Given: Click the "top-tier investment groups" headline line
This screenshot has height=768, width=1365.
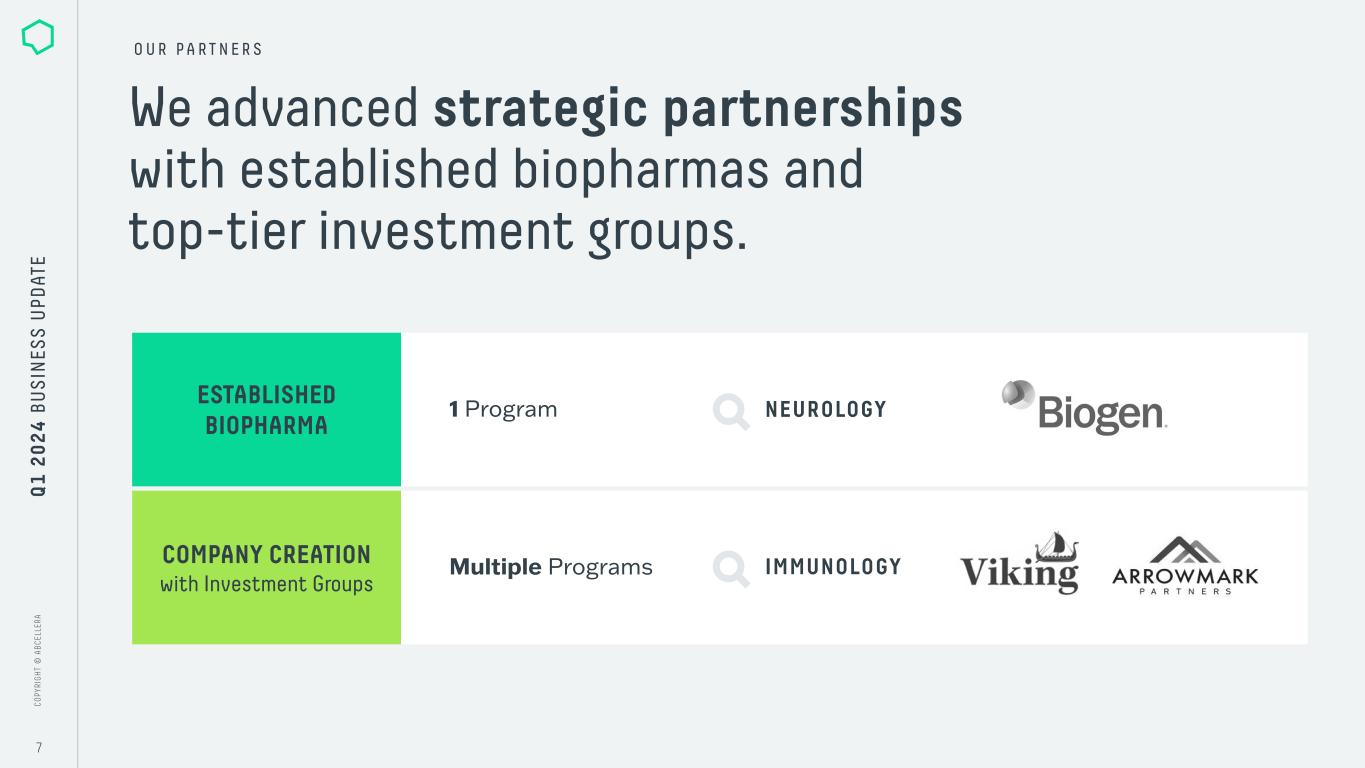Looking at the screenshot, I should pos(438,232).
